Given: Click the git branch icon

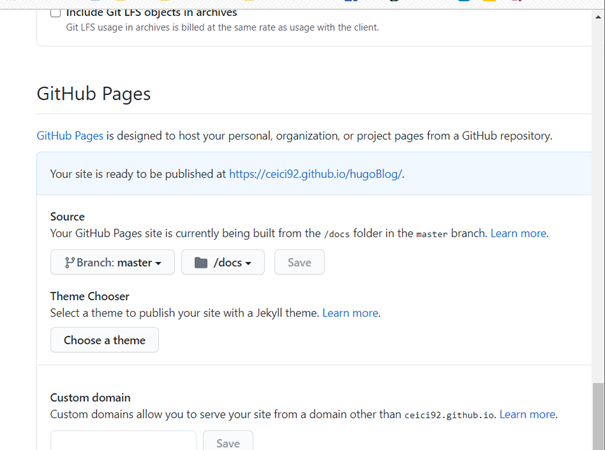Looking at the screenshot, I should tap(69, 263).
